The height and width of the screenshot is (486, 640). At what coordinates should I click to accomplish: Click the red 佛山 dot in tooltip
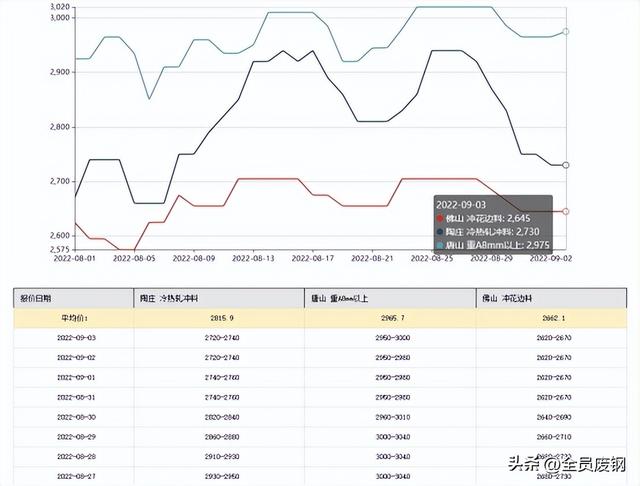pyautogui.click(x=443, y=217)
